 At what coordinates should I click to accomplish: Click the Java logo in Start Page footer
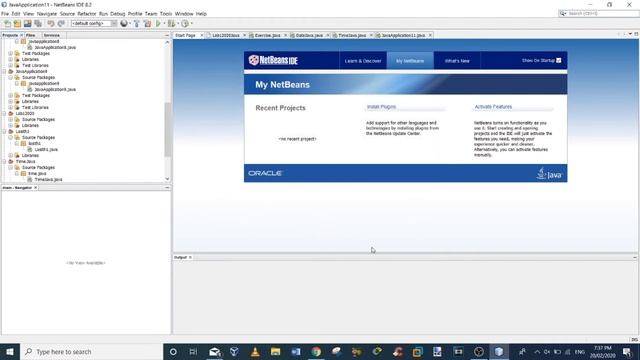tap(549, 173)
